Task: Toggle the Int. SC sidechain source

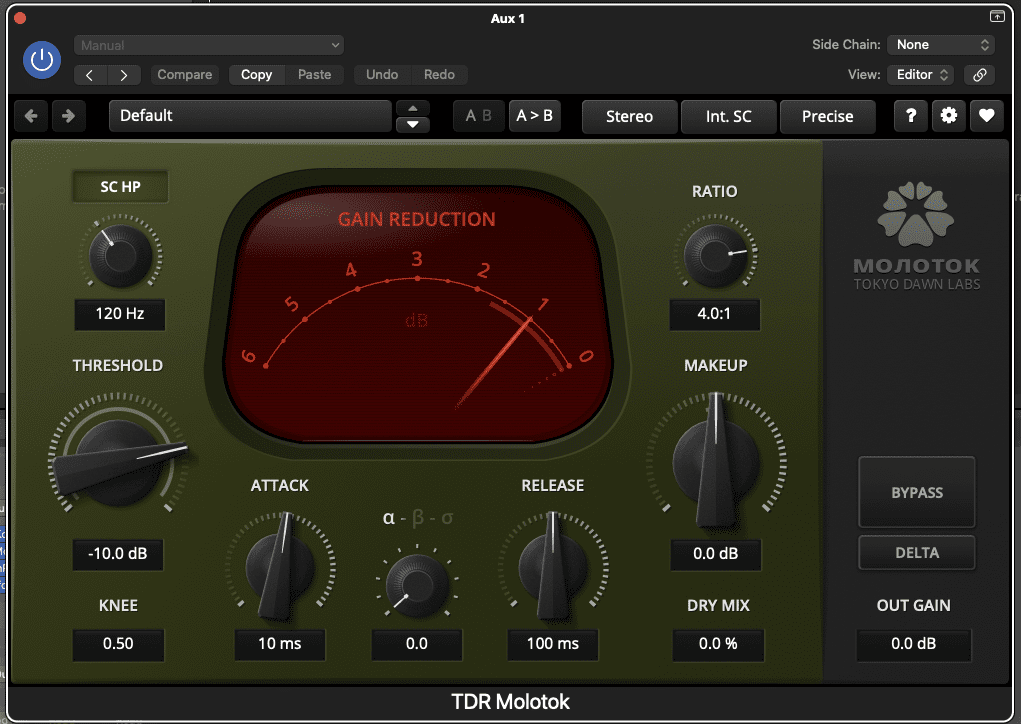Action: (729, 117)
